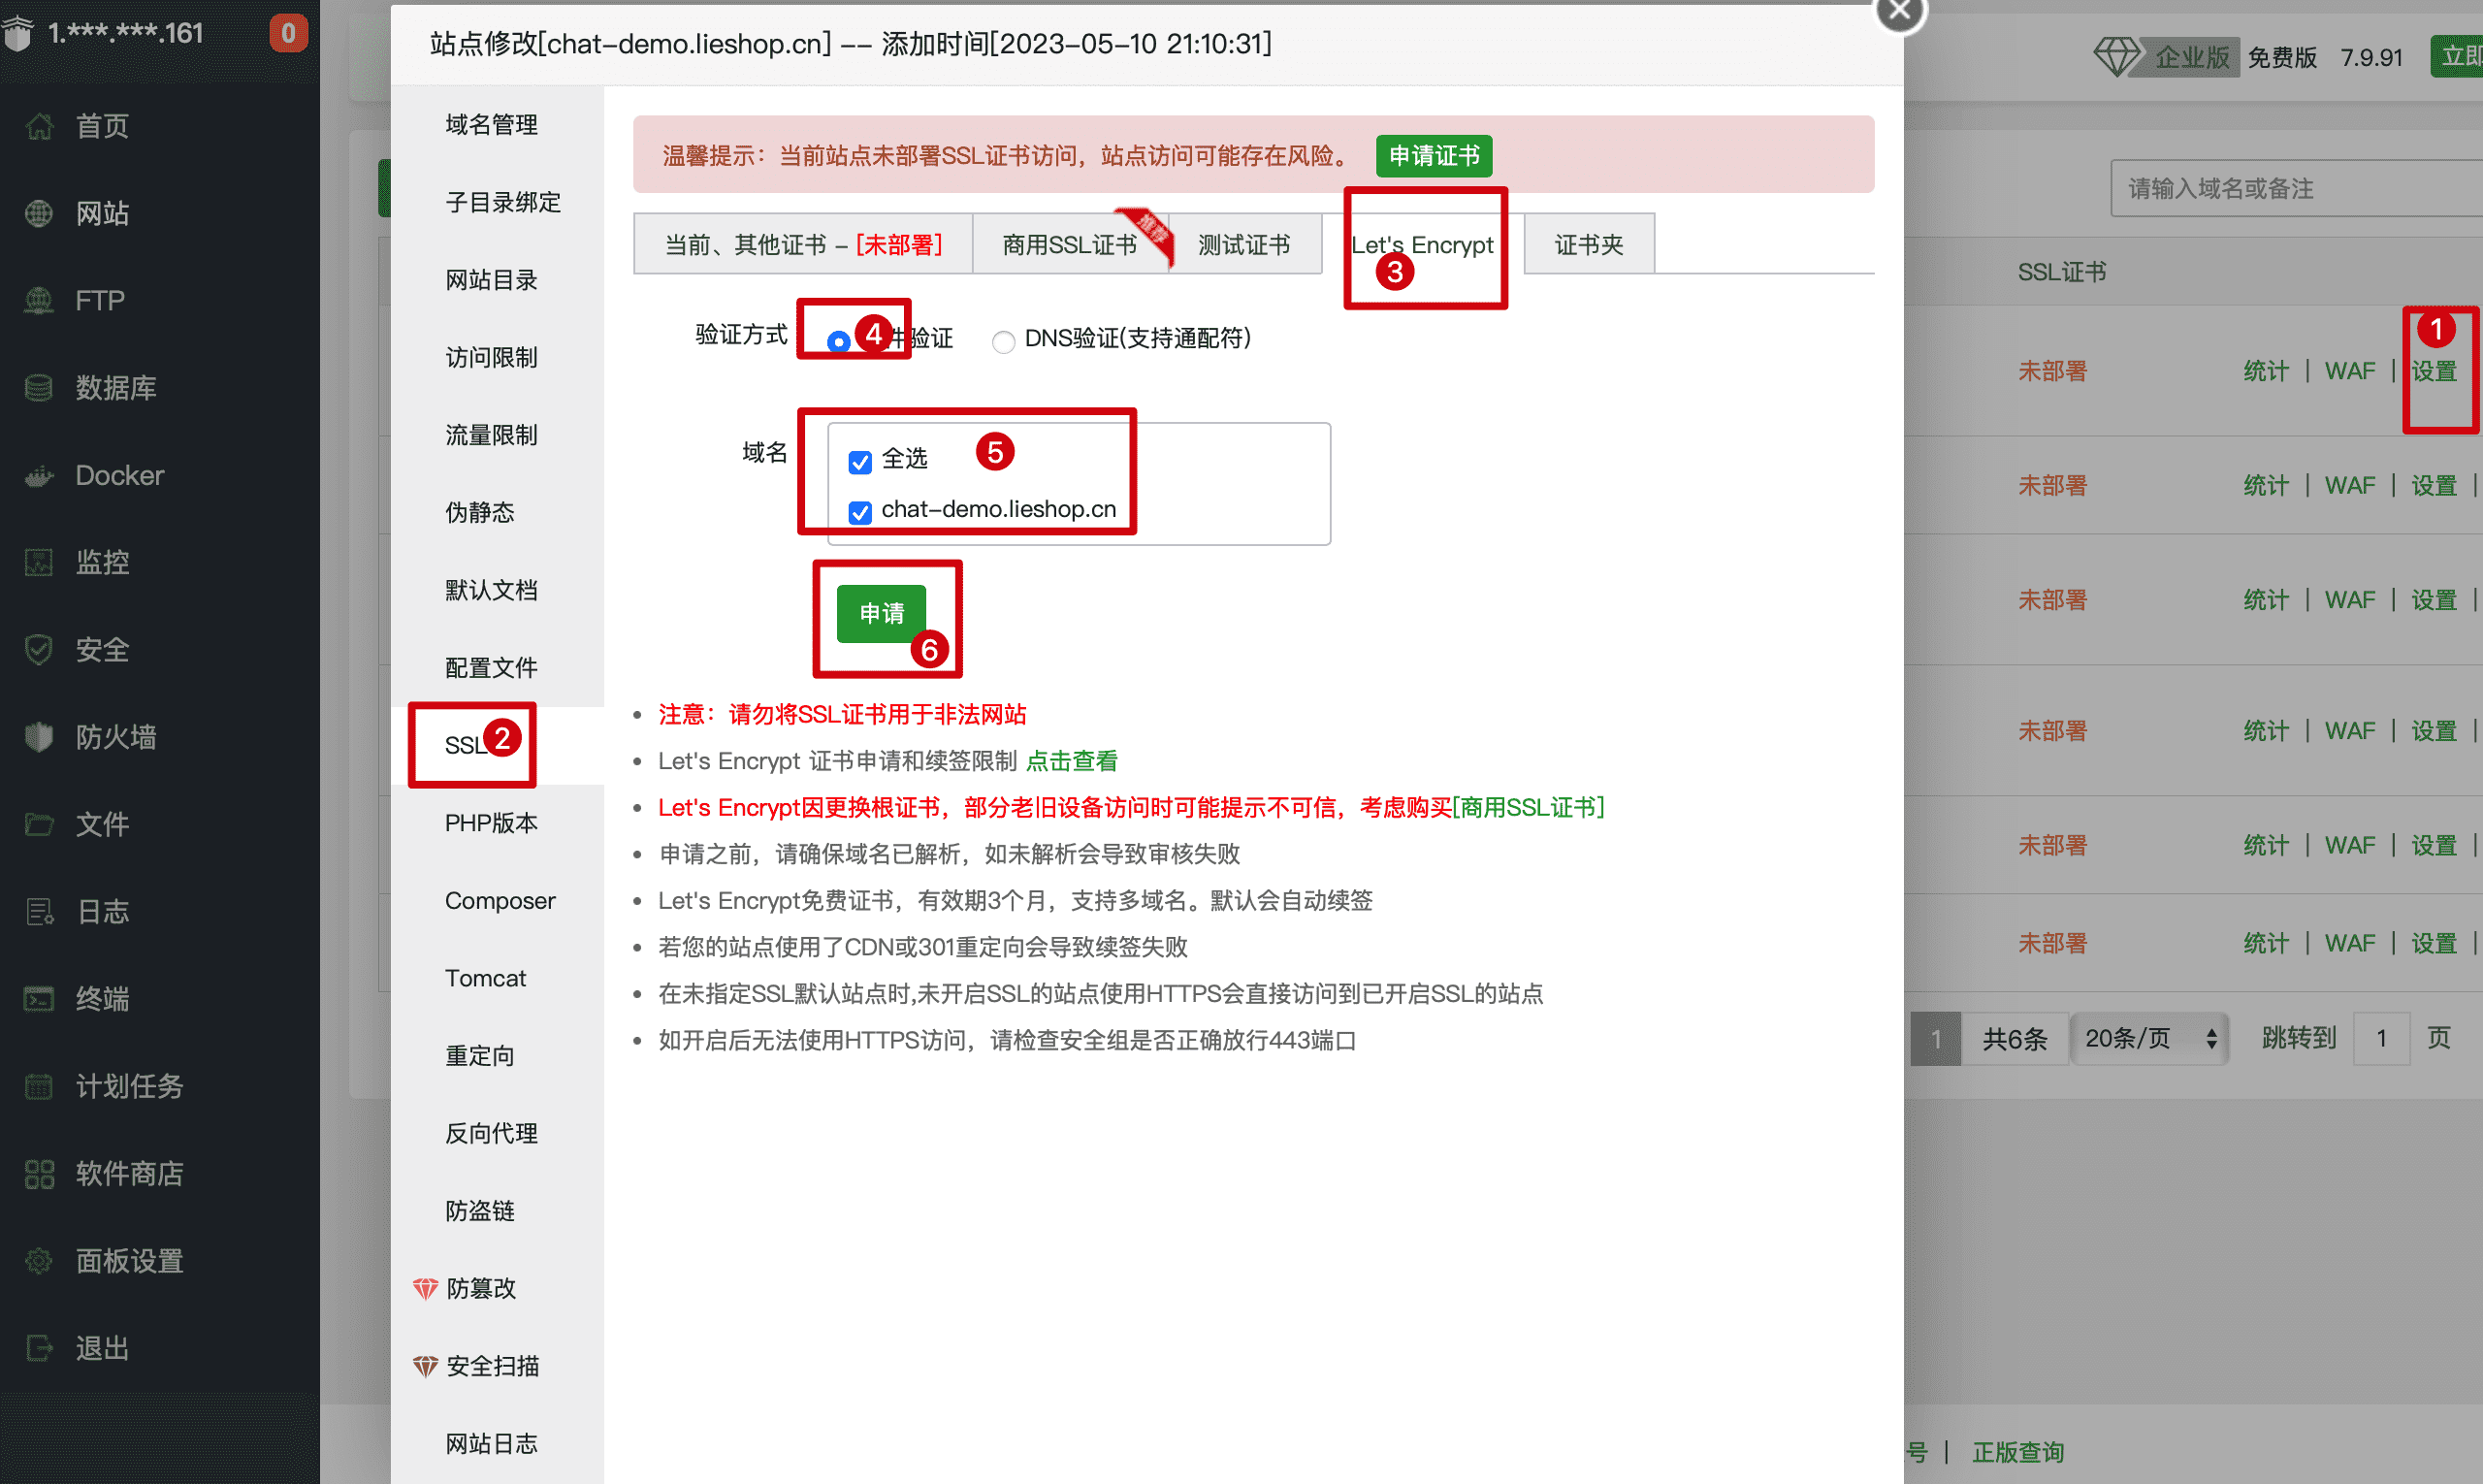The image size is (2483, 1484).
Task: Click the 软件商店 grid icon
Action: [x=39, y=1173]
